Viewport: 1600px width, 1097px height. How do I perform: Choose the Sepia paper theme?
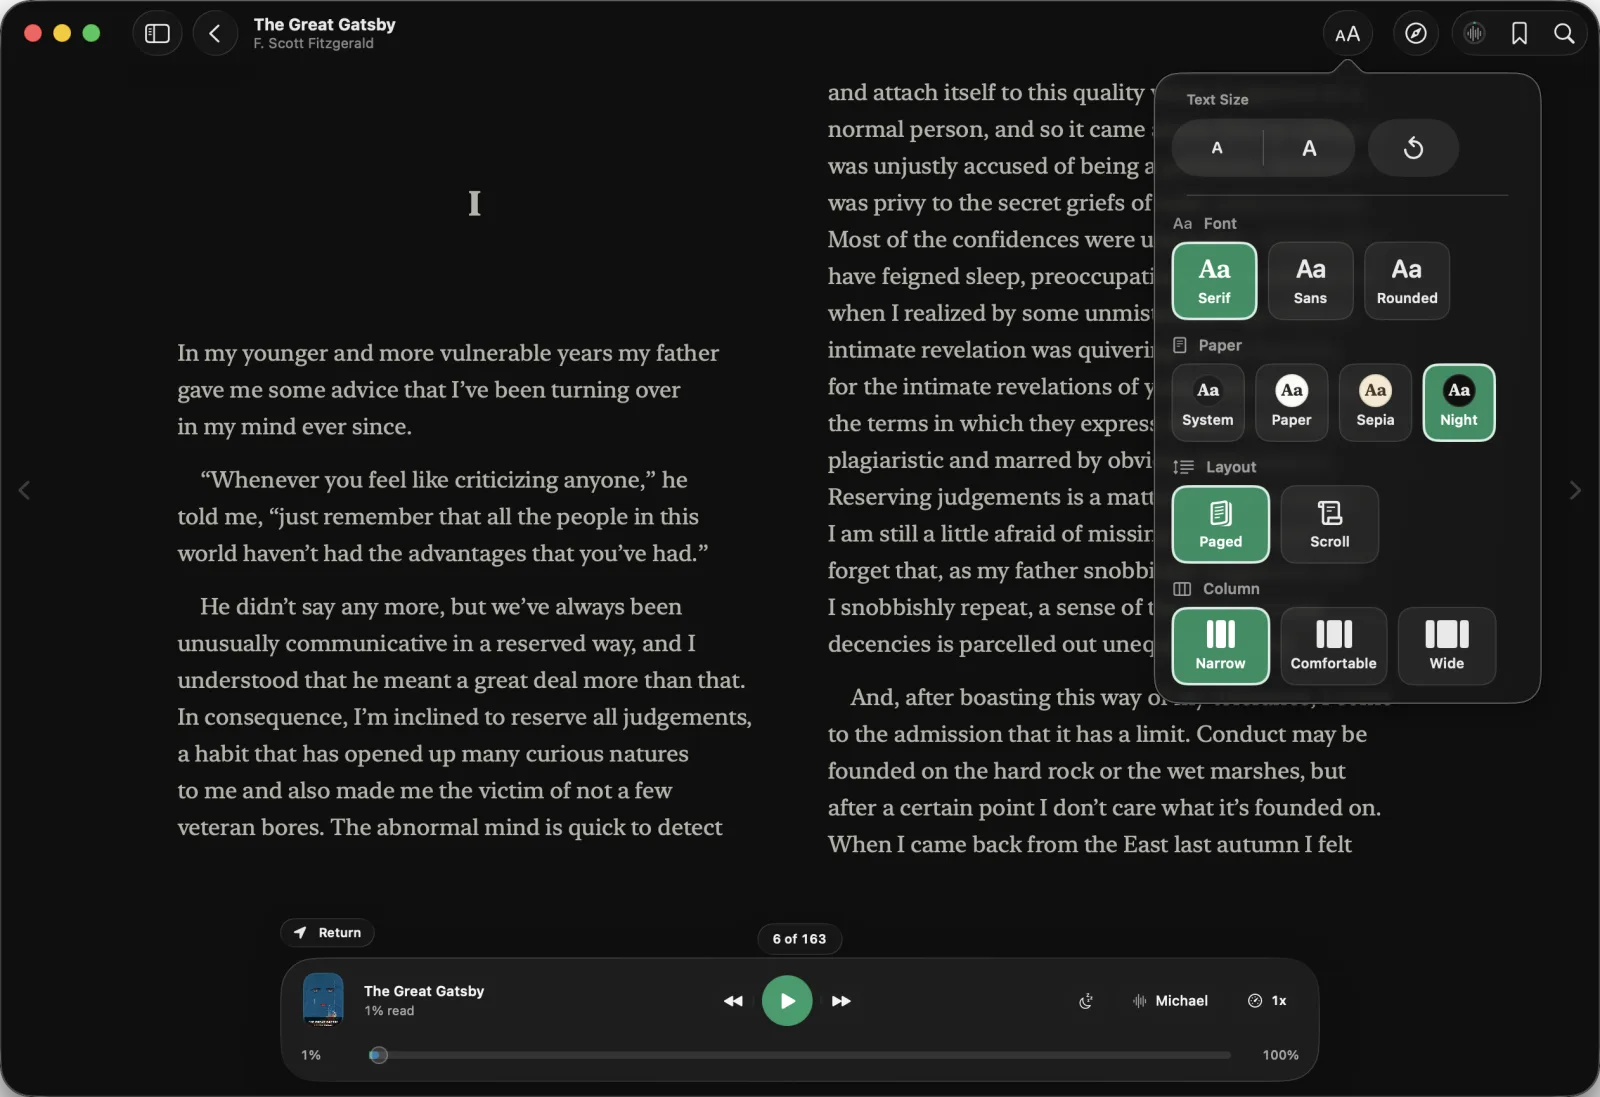point(1375,402)
